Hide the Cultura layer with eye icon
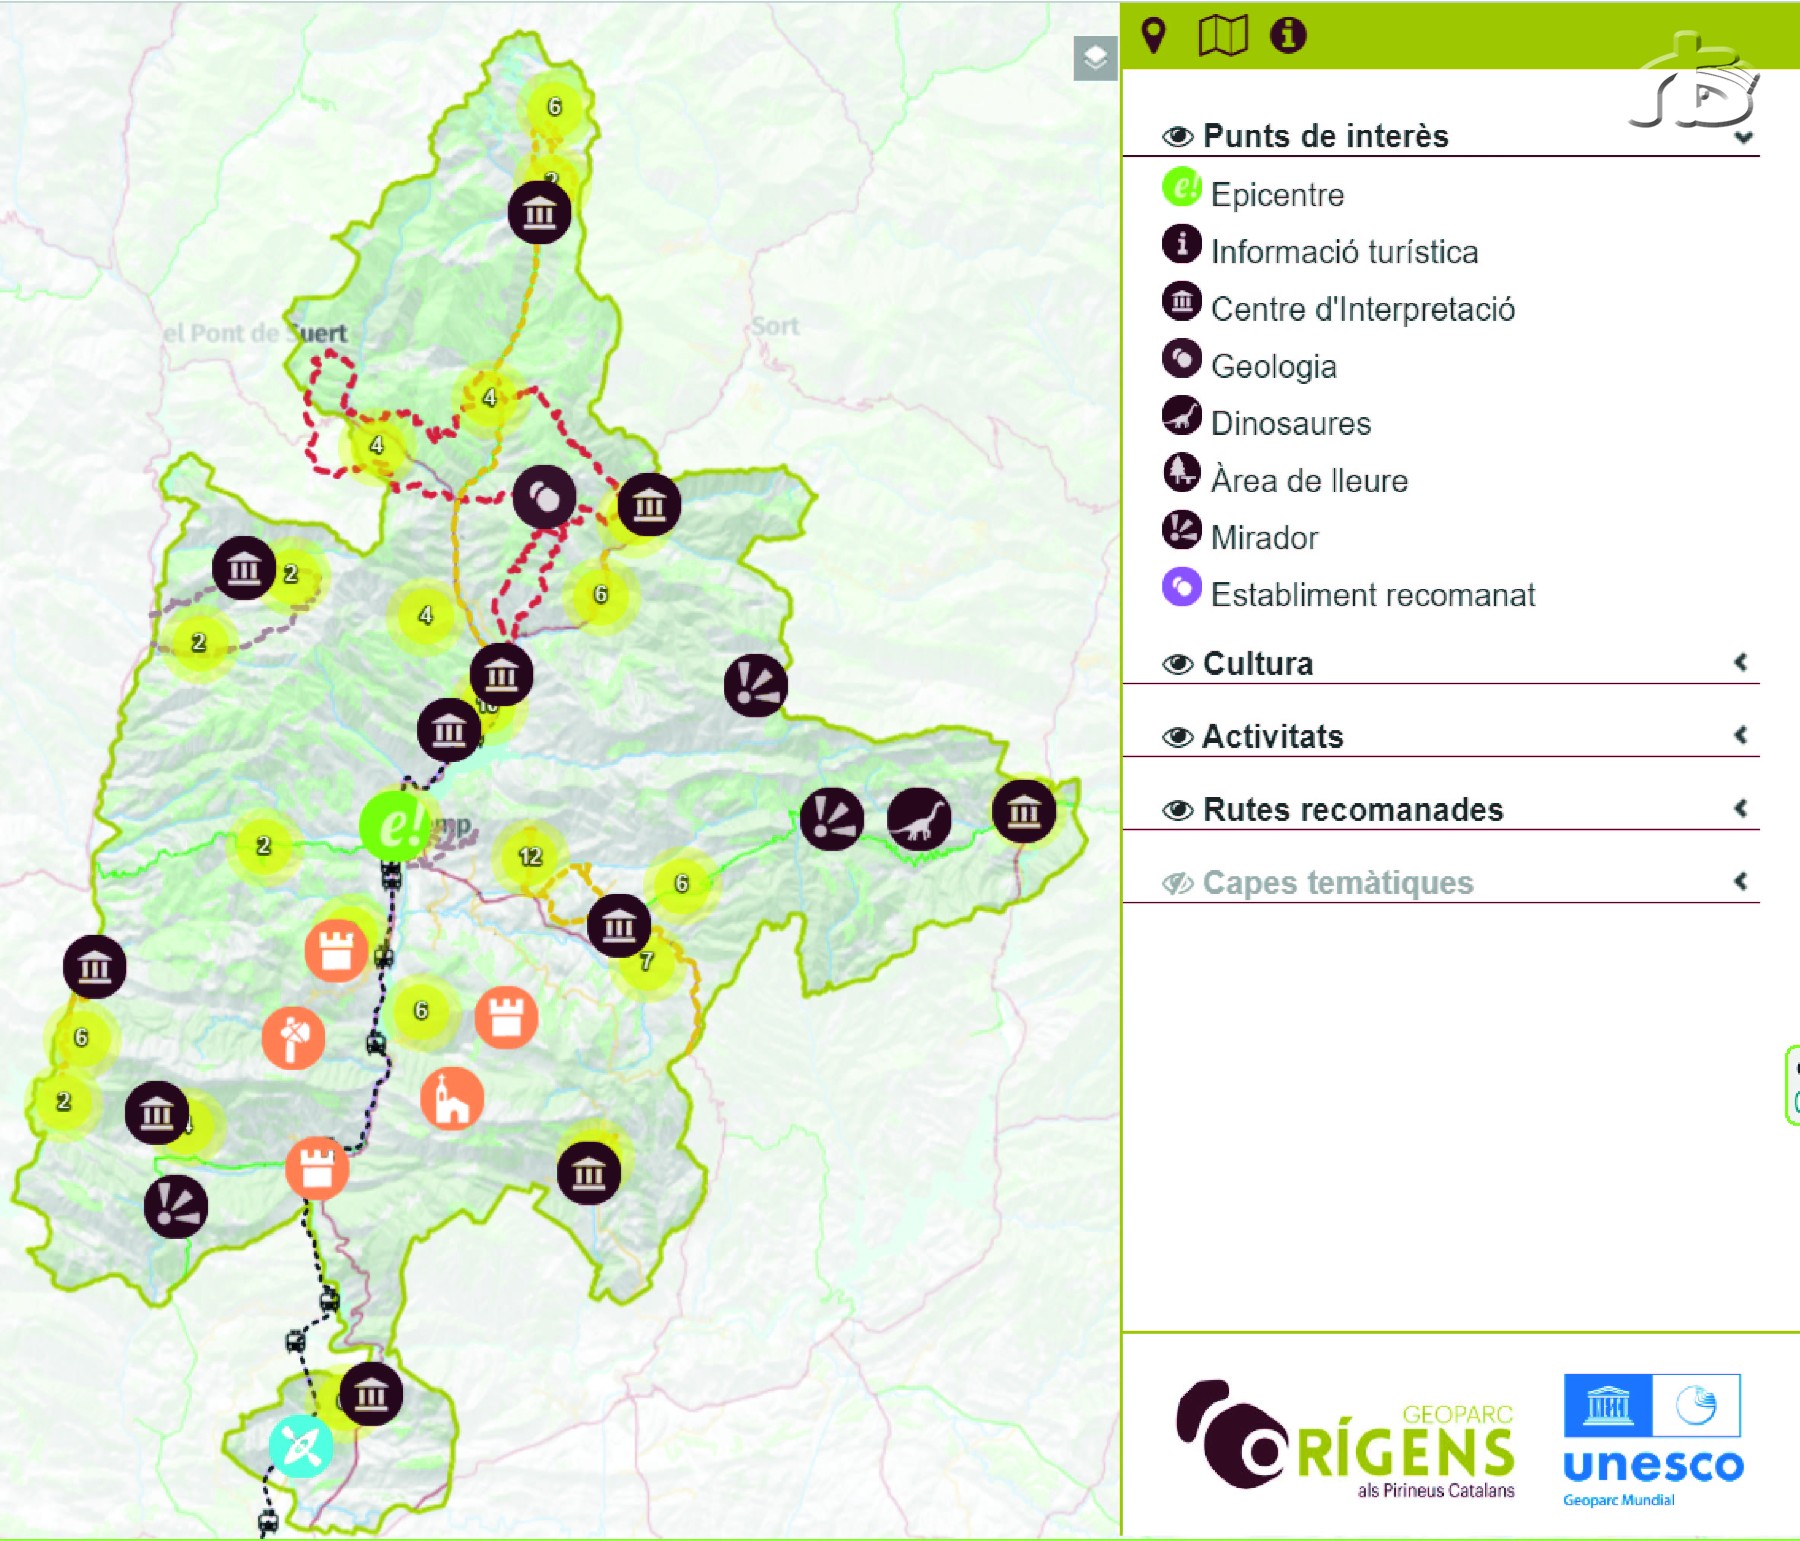This screenshot has height=1541, width=1800. click(x=1177, y=664)
